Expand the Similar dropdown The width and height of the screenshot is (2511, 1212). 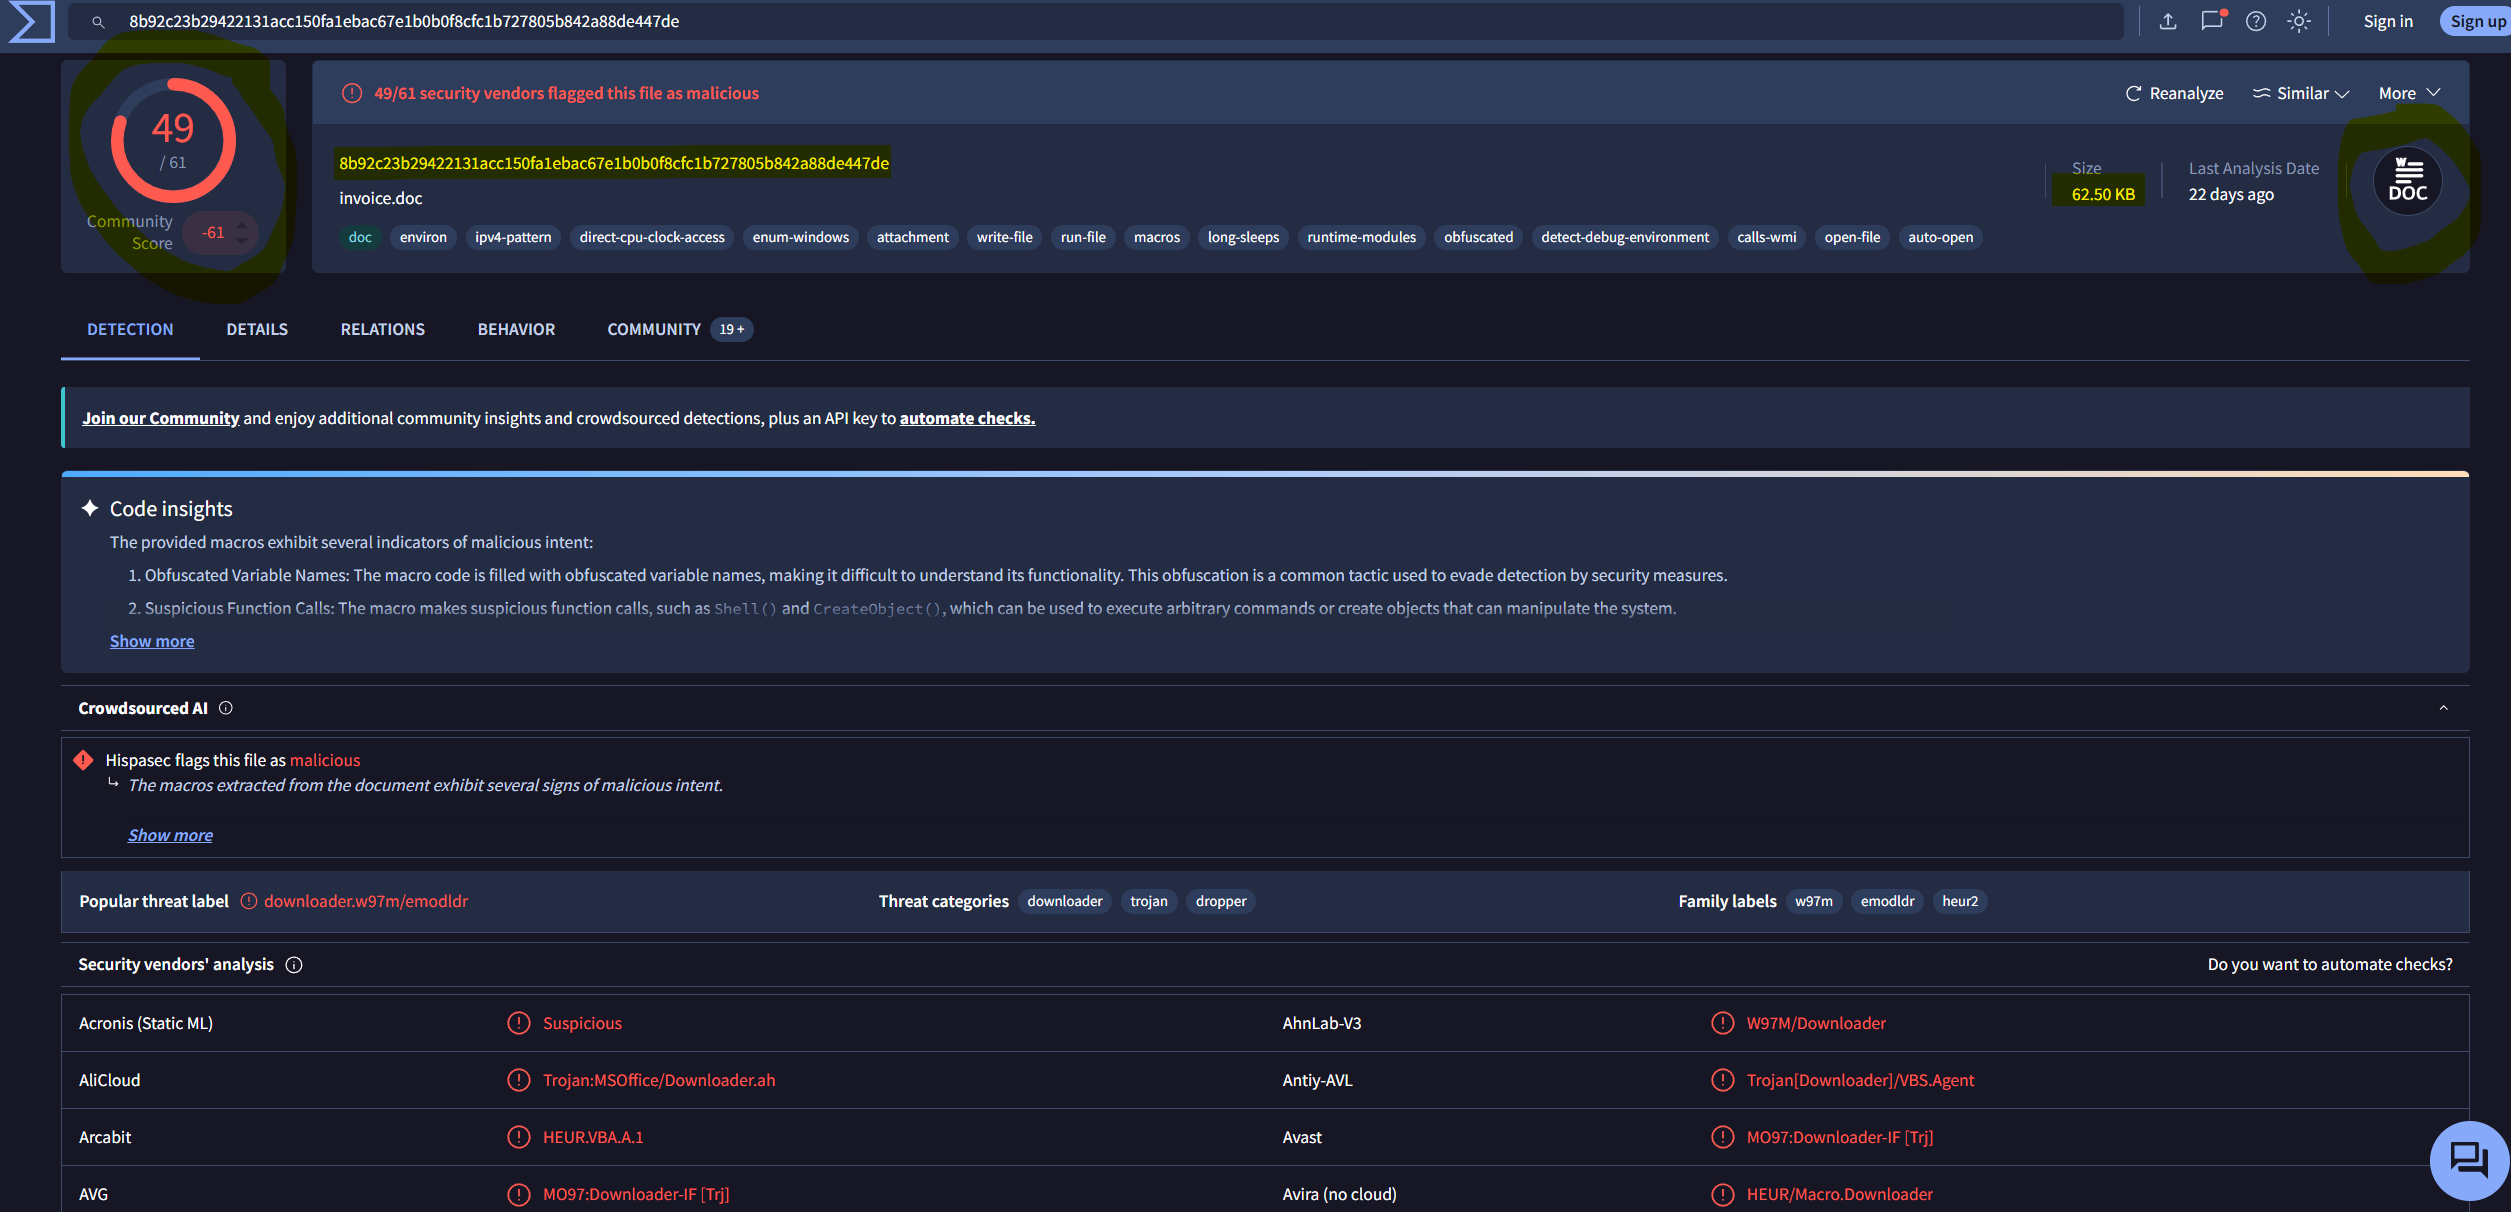coord(2301,93)
